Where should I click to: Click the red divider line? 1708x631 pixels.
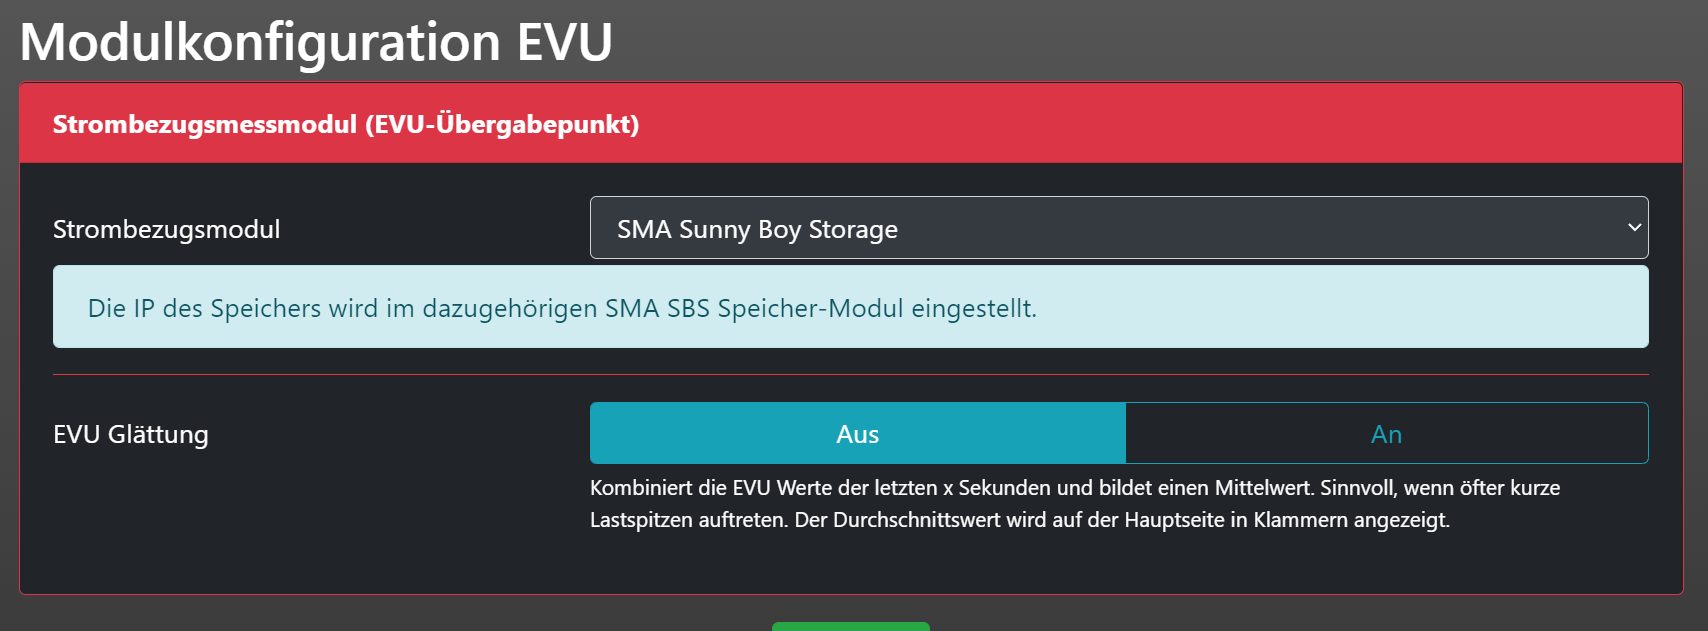pyautogui.click(x=850, y=375)
